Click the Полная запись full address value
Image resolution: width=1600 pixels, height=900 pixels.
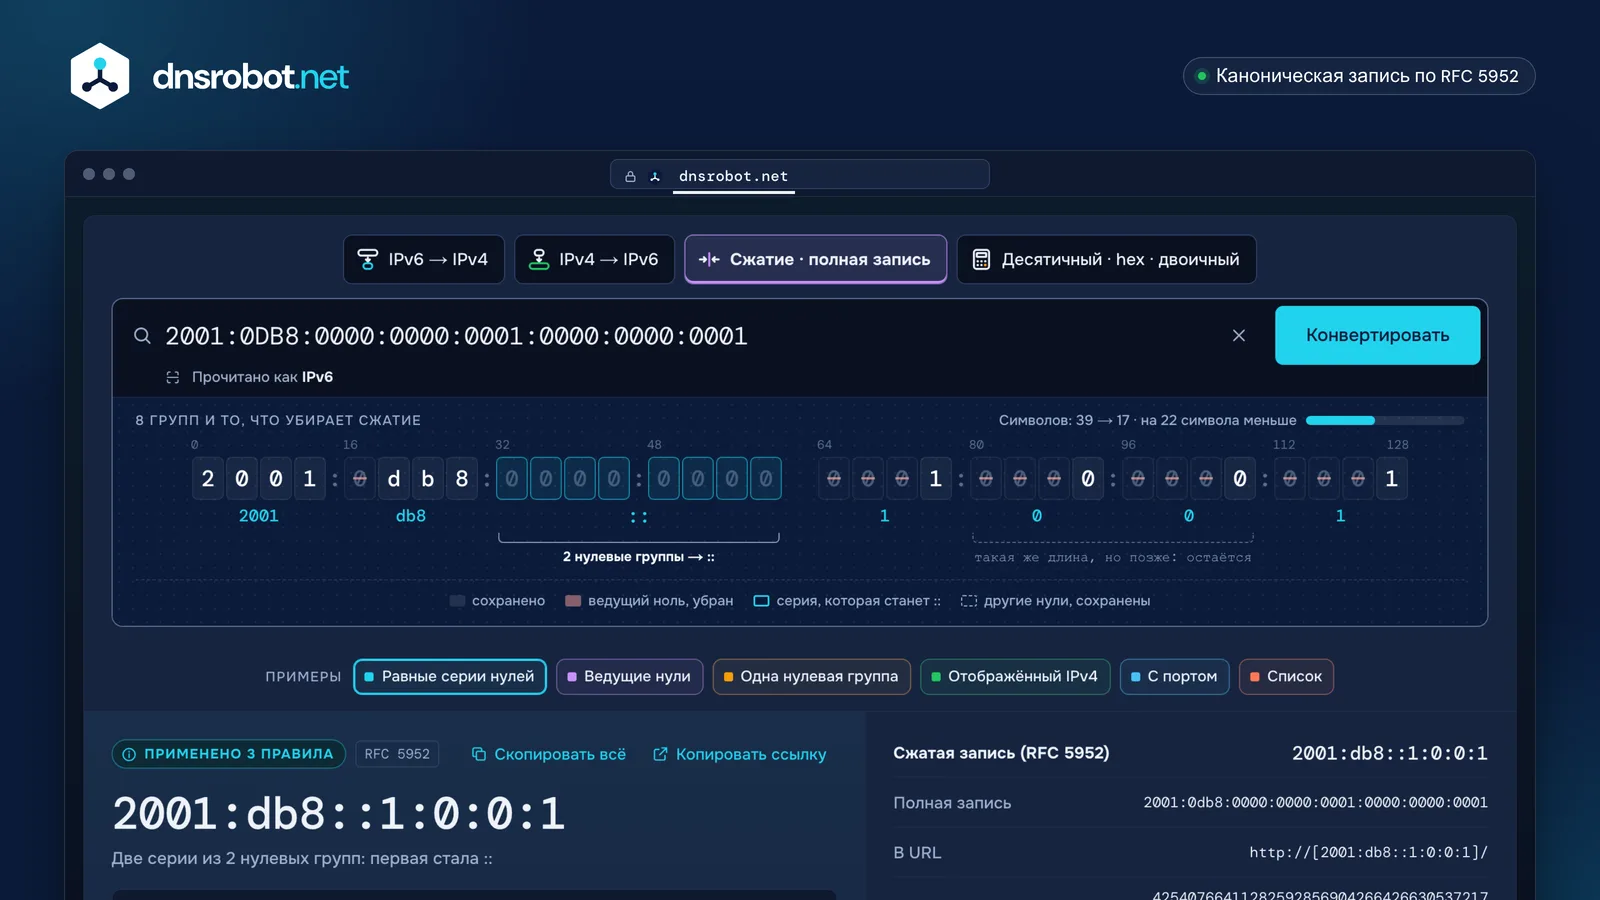click(1315, 802)
